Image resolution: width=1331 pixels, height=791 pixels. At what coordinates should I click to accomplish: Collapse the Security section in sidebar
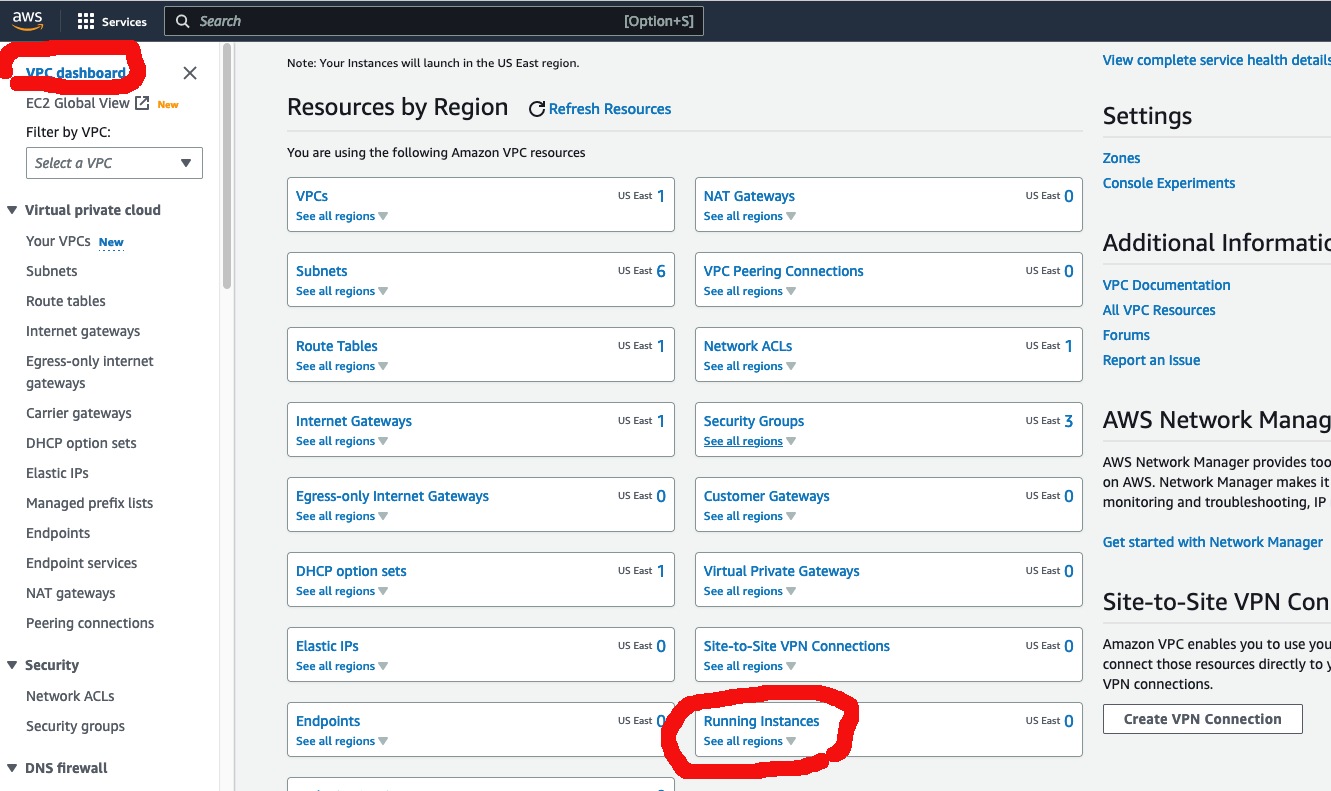coord(12,665)
